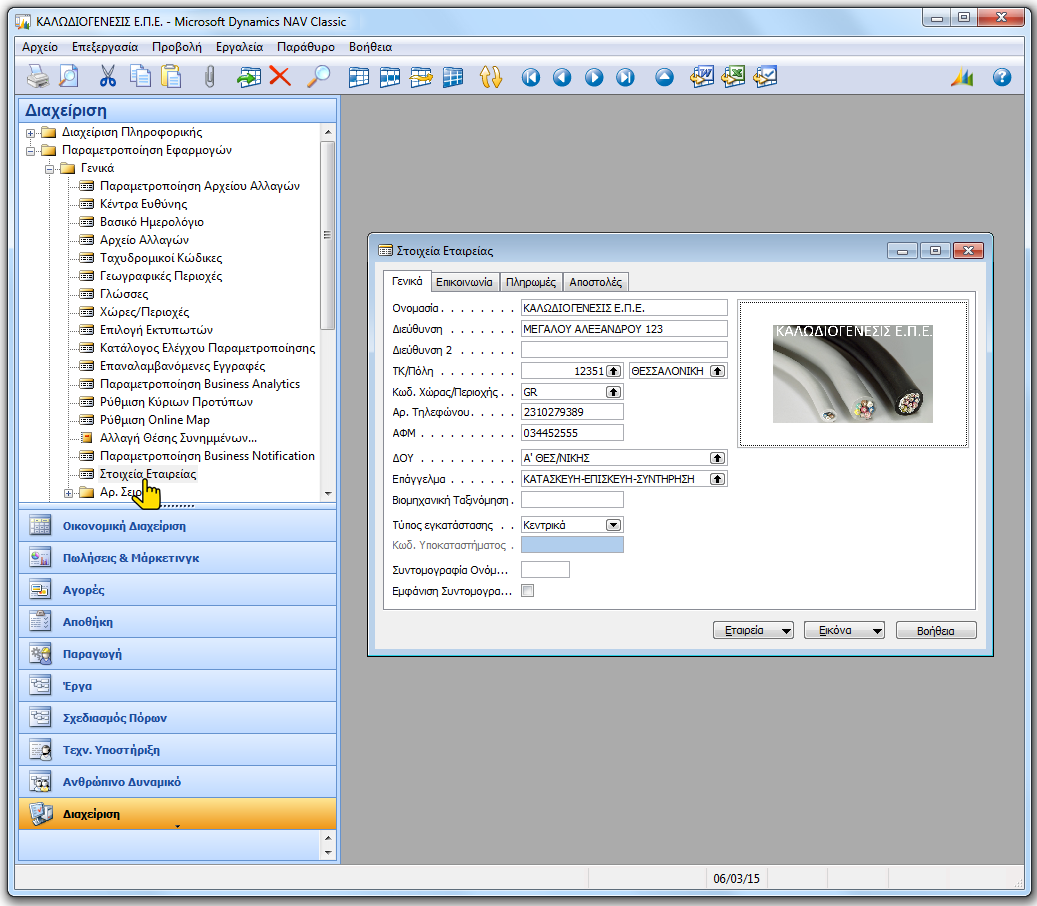Open the Προβολή menu
The image size is (1037, 906).
click(177, 47)
